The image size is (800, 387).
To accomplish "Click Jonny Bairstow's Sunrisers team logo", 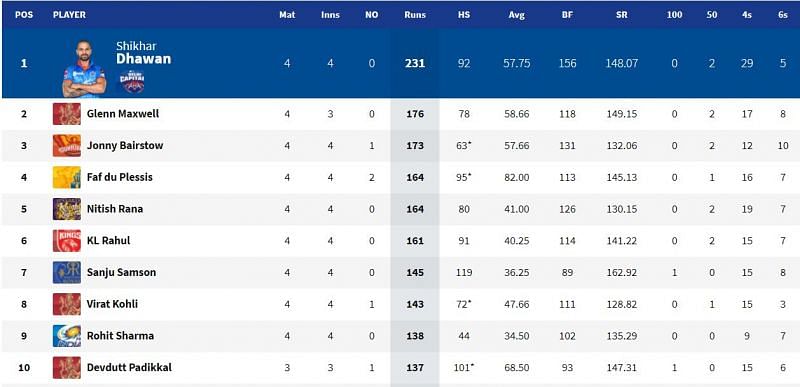I will point(67,145).
